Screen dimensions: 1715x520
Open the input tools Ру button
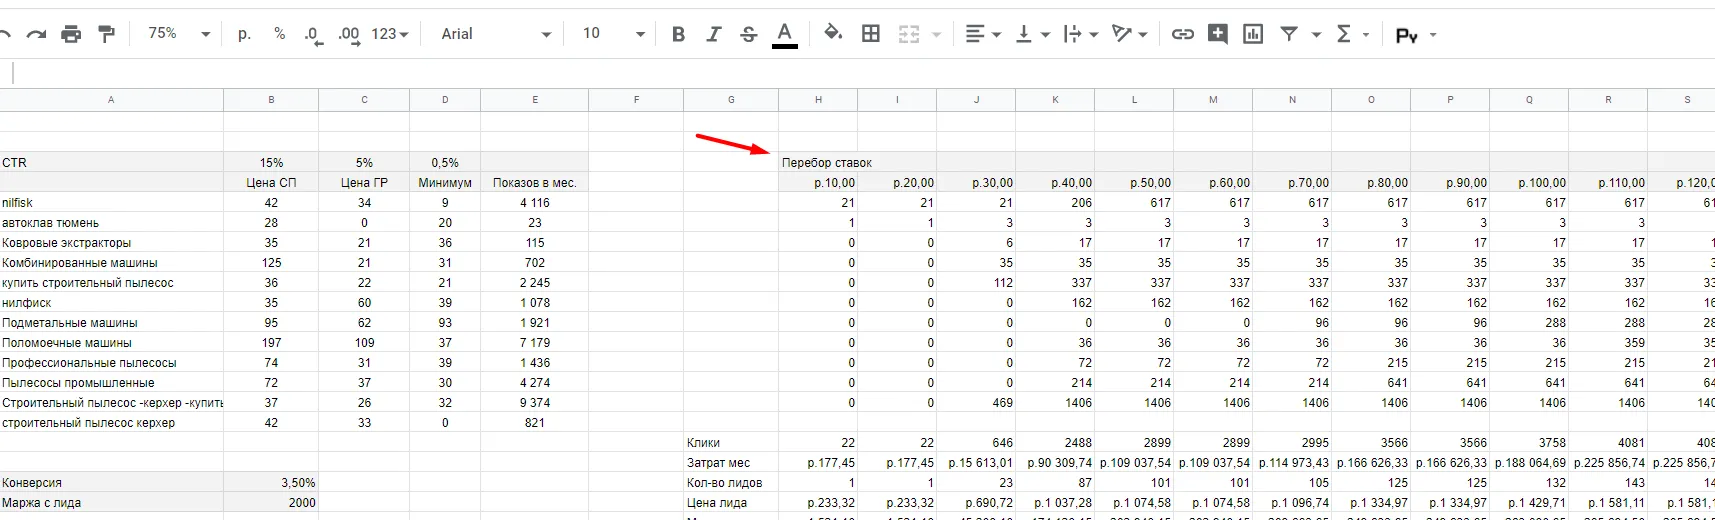pyautogui.click(x=1406, y=35)
